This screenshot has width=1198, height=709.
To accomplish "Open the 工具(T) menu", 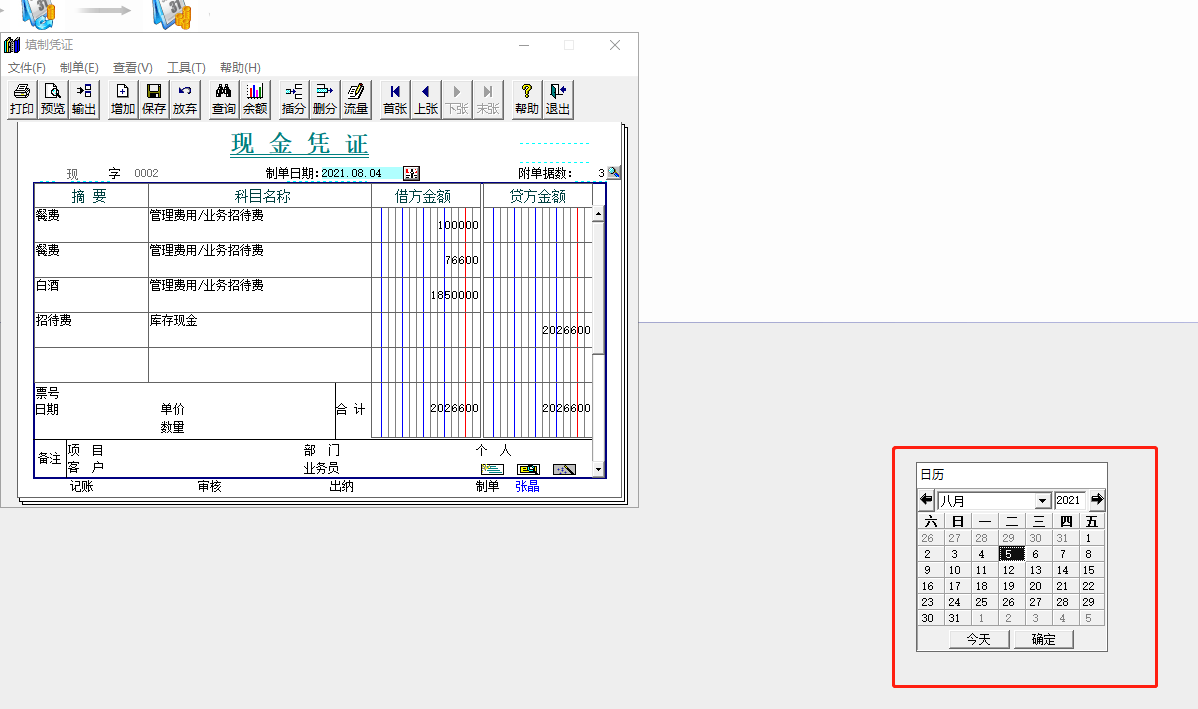I will (186, 68).
